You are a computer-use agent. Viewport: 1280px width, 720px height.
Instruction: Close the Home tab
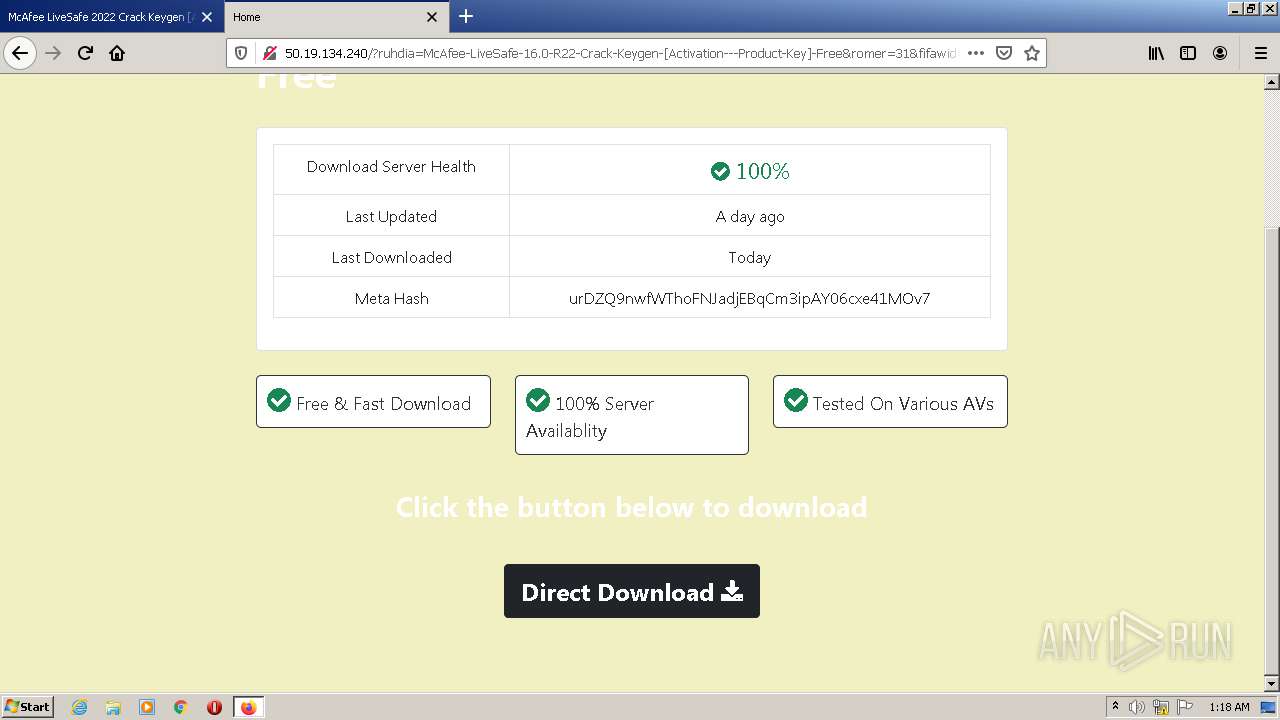tap(432, 17)
